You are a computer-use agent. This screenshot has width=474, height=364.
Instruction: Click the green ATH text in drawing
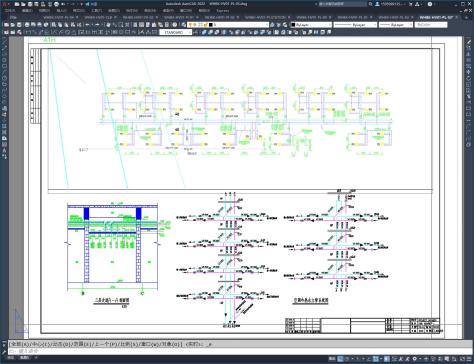point(50,40)
